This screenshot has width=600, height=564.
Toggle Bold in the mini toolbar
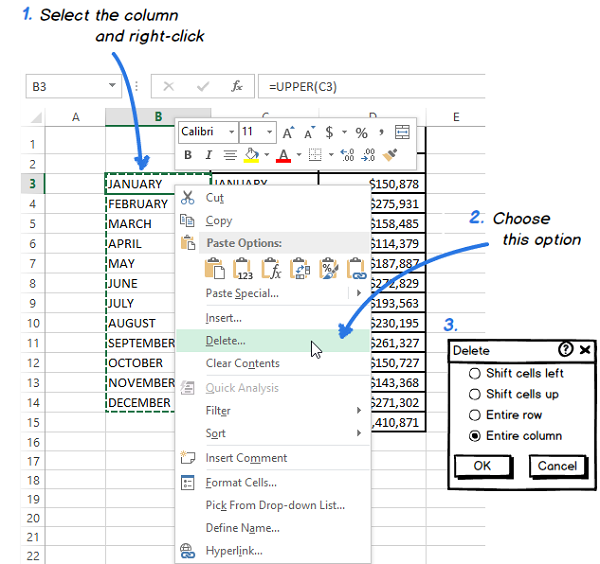point(188,155)
